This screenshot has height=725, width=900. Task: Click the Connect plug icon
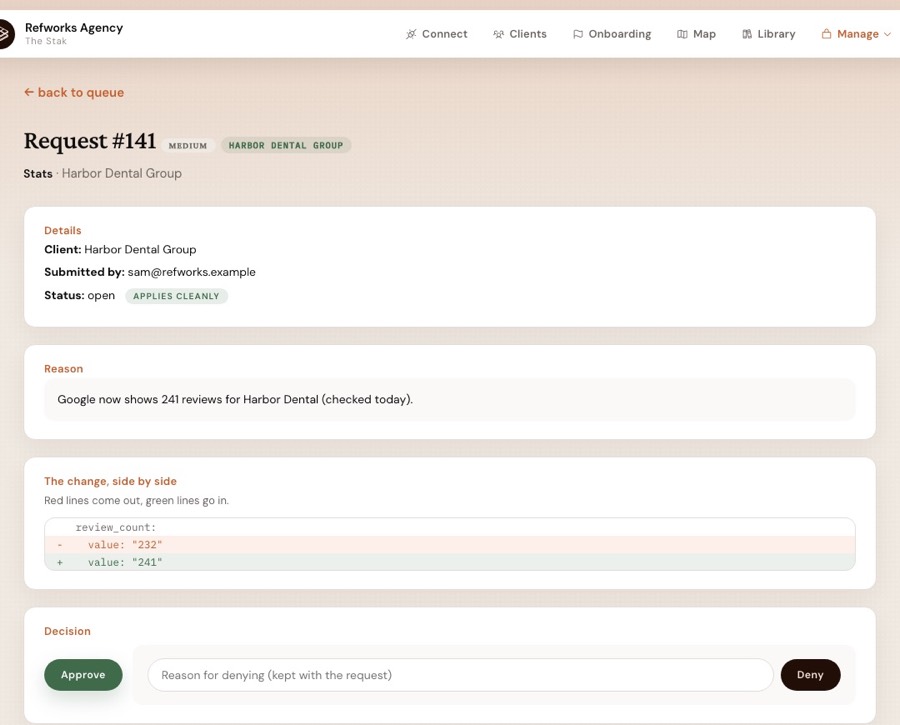click(x=411, y=34)
